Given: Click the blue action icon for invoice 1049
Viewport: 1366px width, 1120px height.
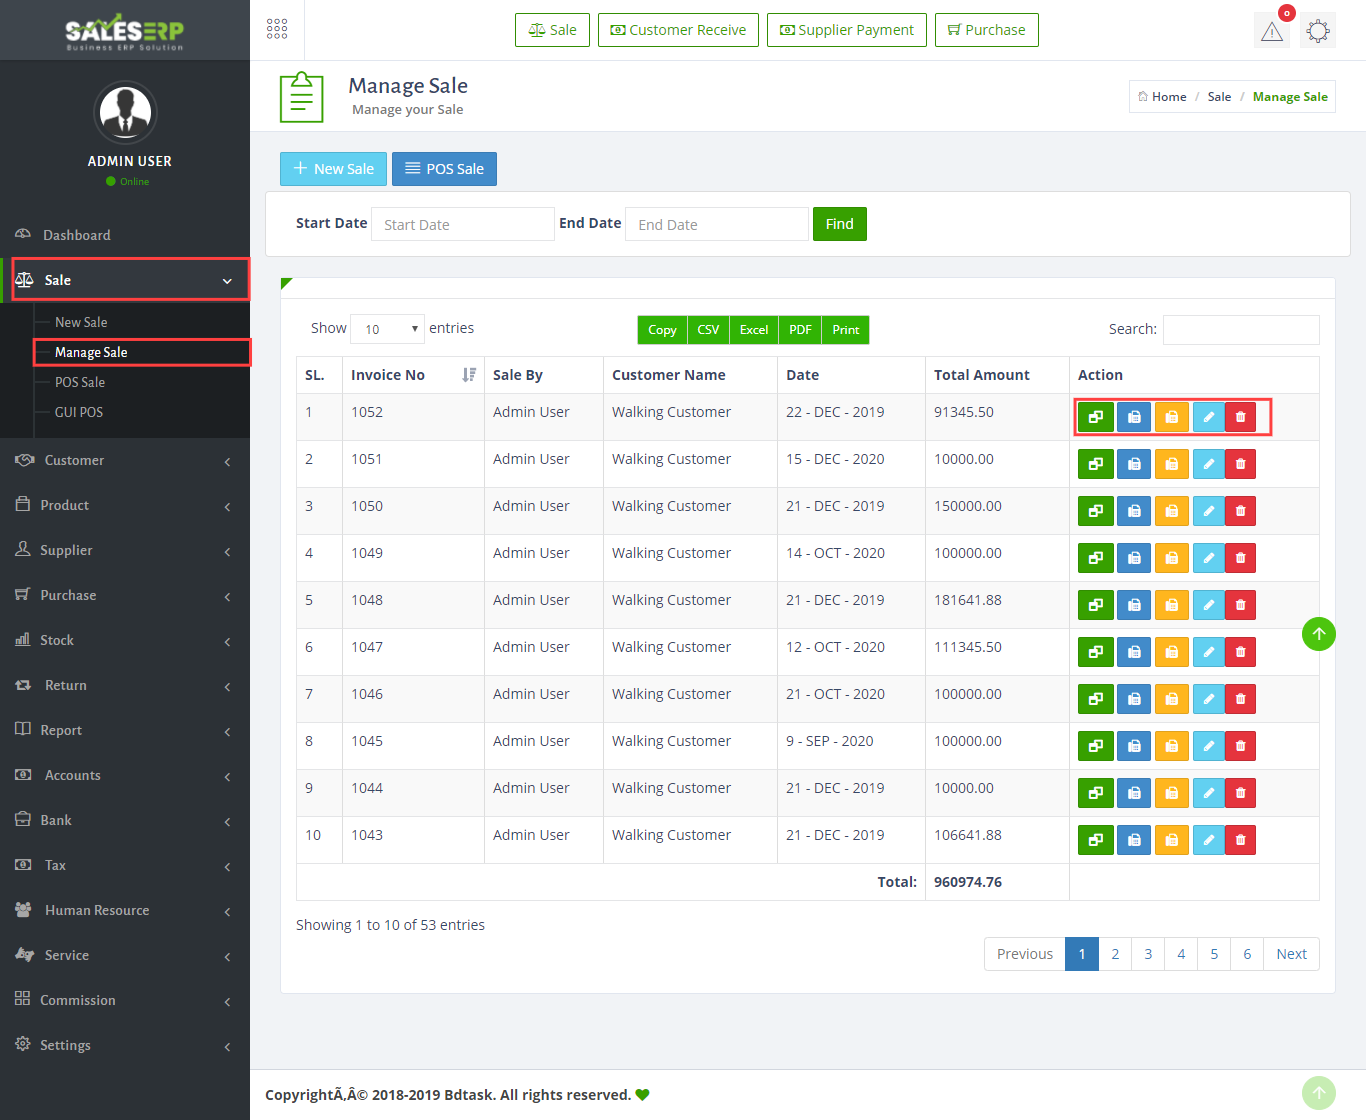Looking at the screenshot, I should pos(1133,558).
